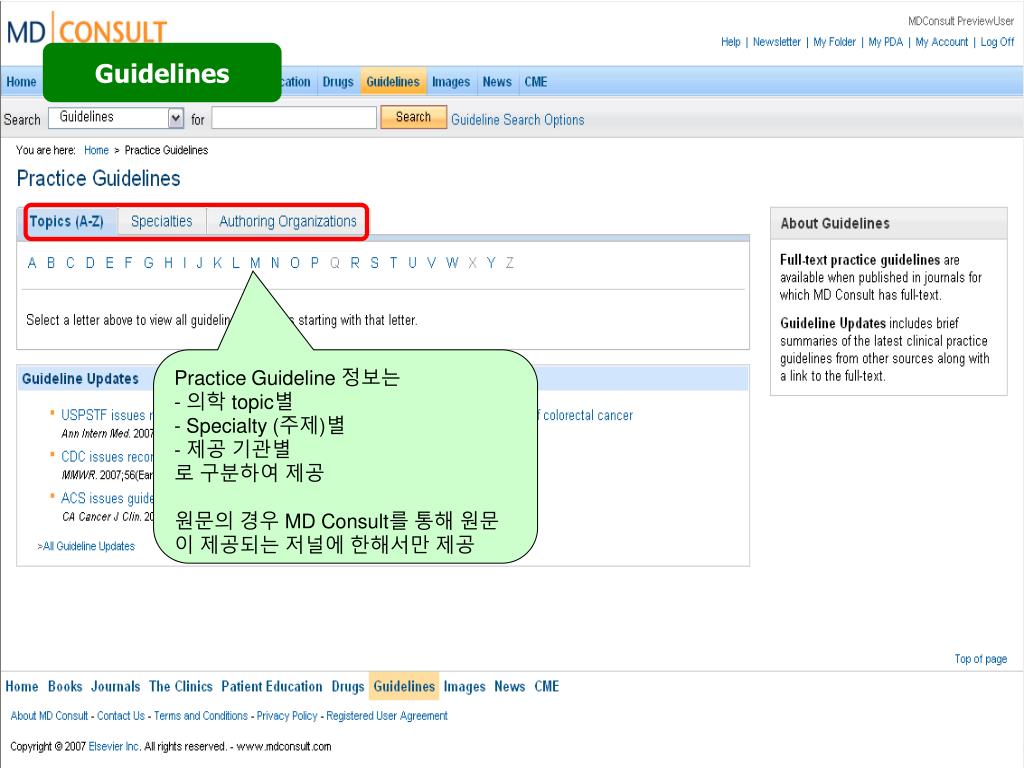This screenshot has height=768, width=1024.
Task: Open CME in the footer navigation
Action: pos(547,686)
